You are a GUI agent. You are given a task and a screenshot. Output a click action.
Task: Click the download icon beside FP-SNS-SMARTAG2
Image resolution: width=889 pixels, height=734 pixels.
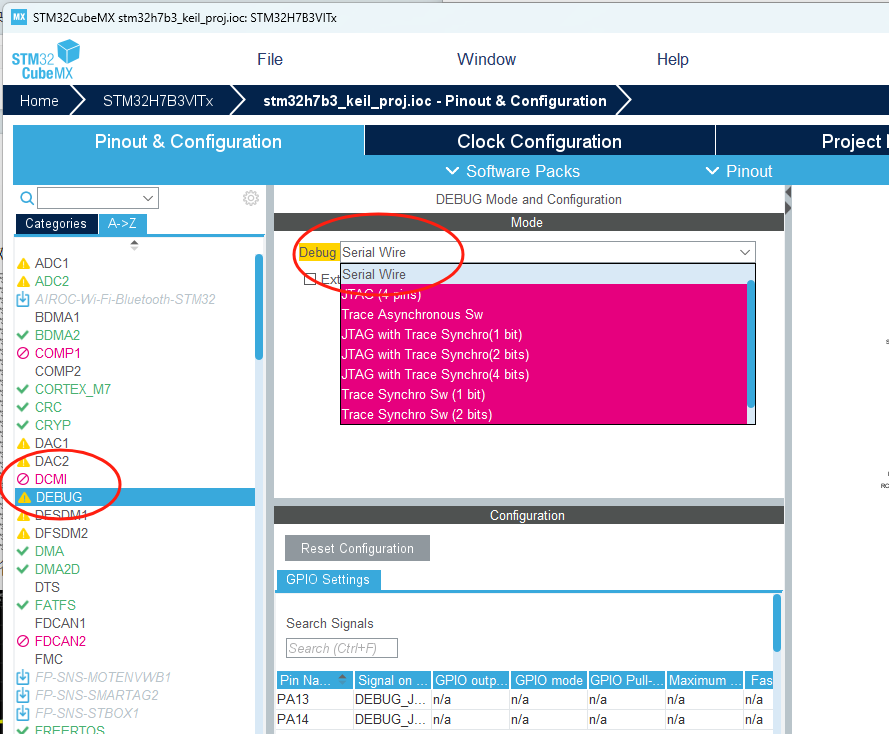pyautogui.click(x=23, y=695)
